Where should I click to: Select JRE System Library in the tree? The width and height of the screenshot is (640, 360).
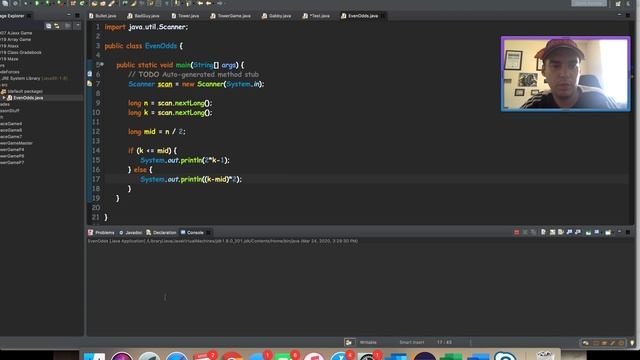pyautogui.click(x=34, y=78)
